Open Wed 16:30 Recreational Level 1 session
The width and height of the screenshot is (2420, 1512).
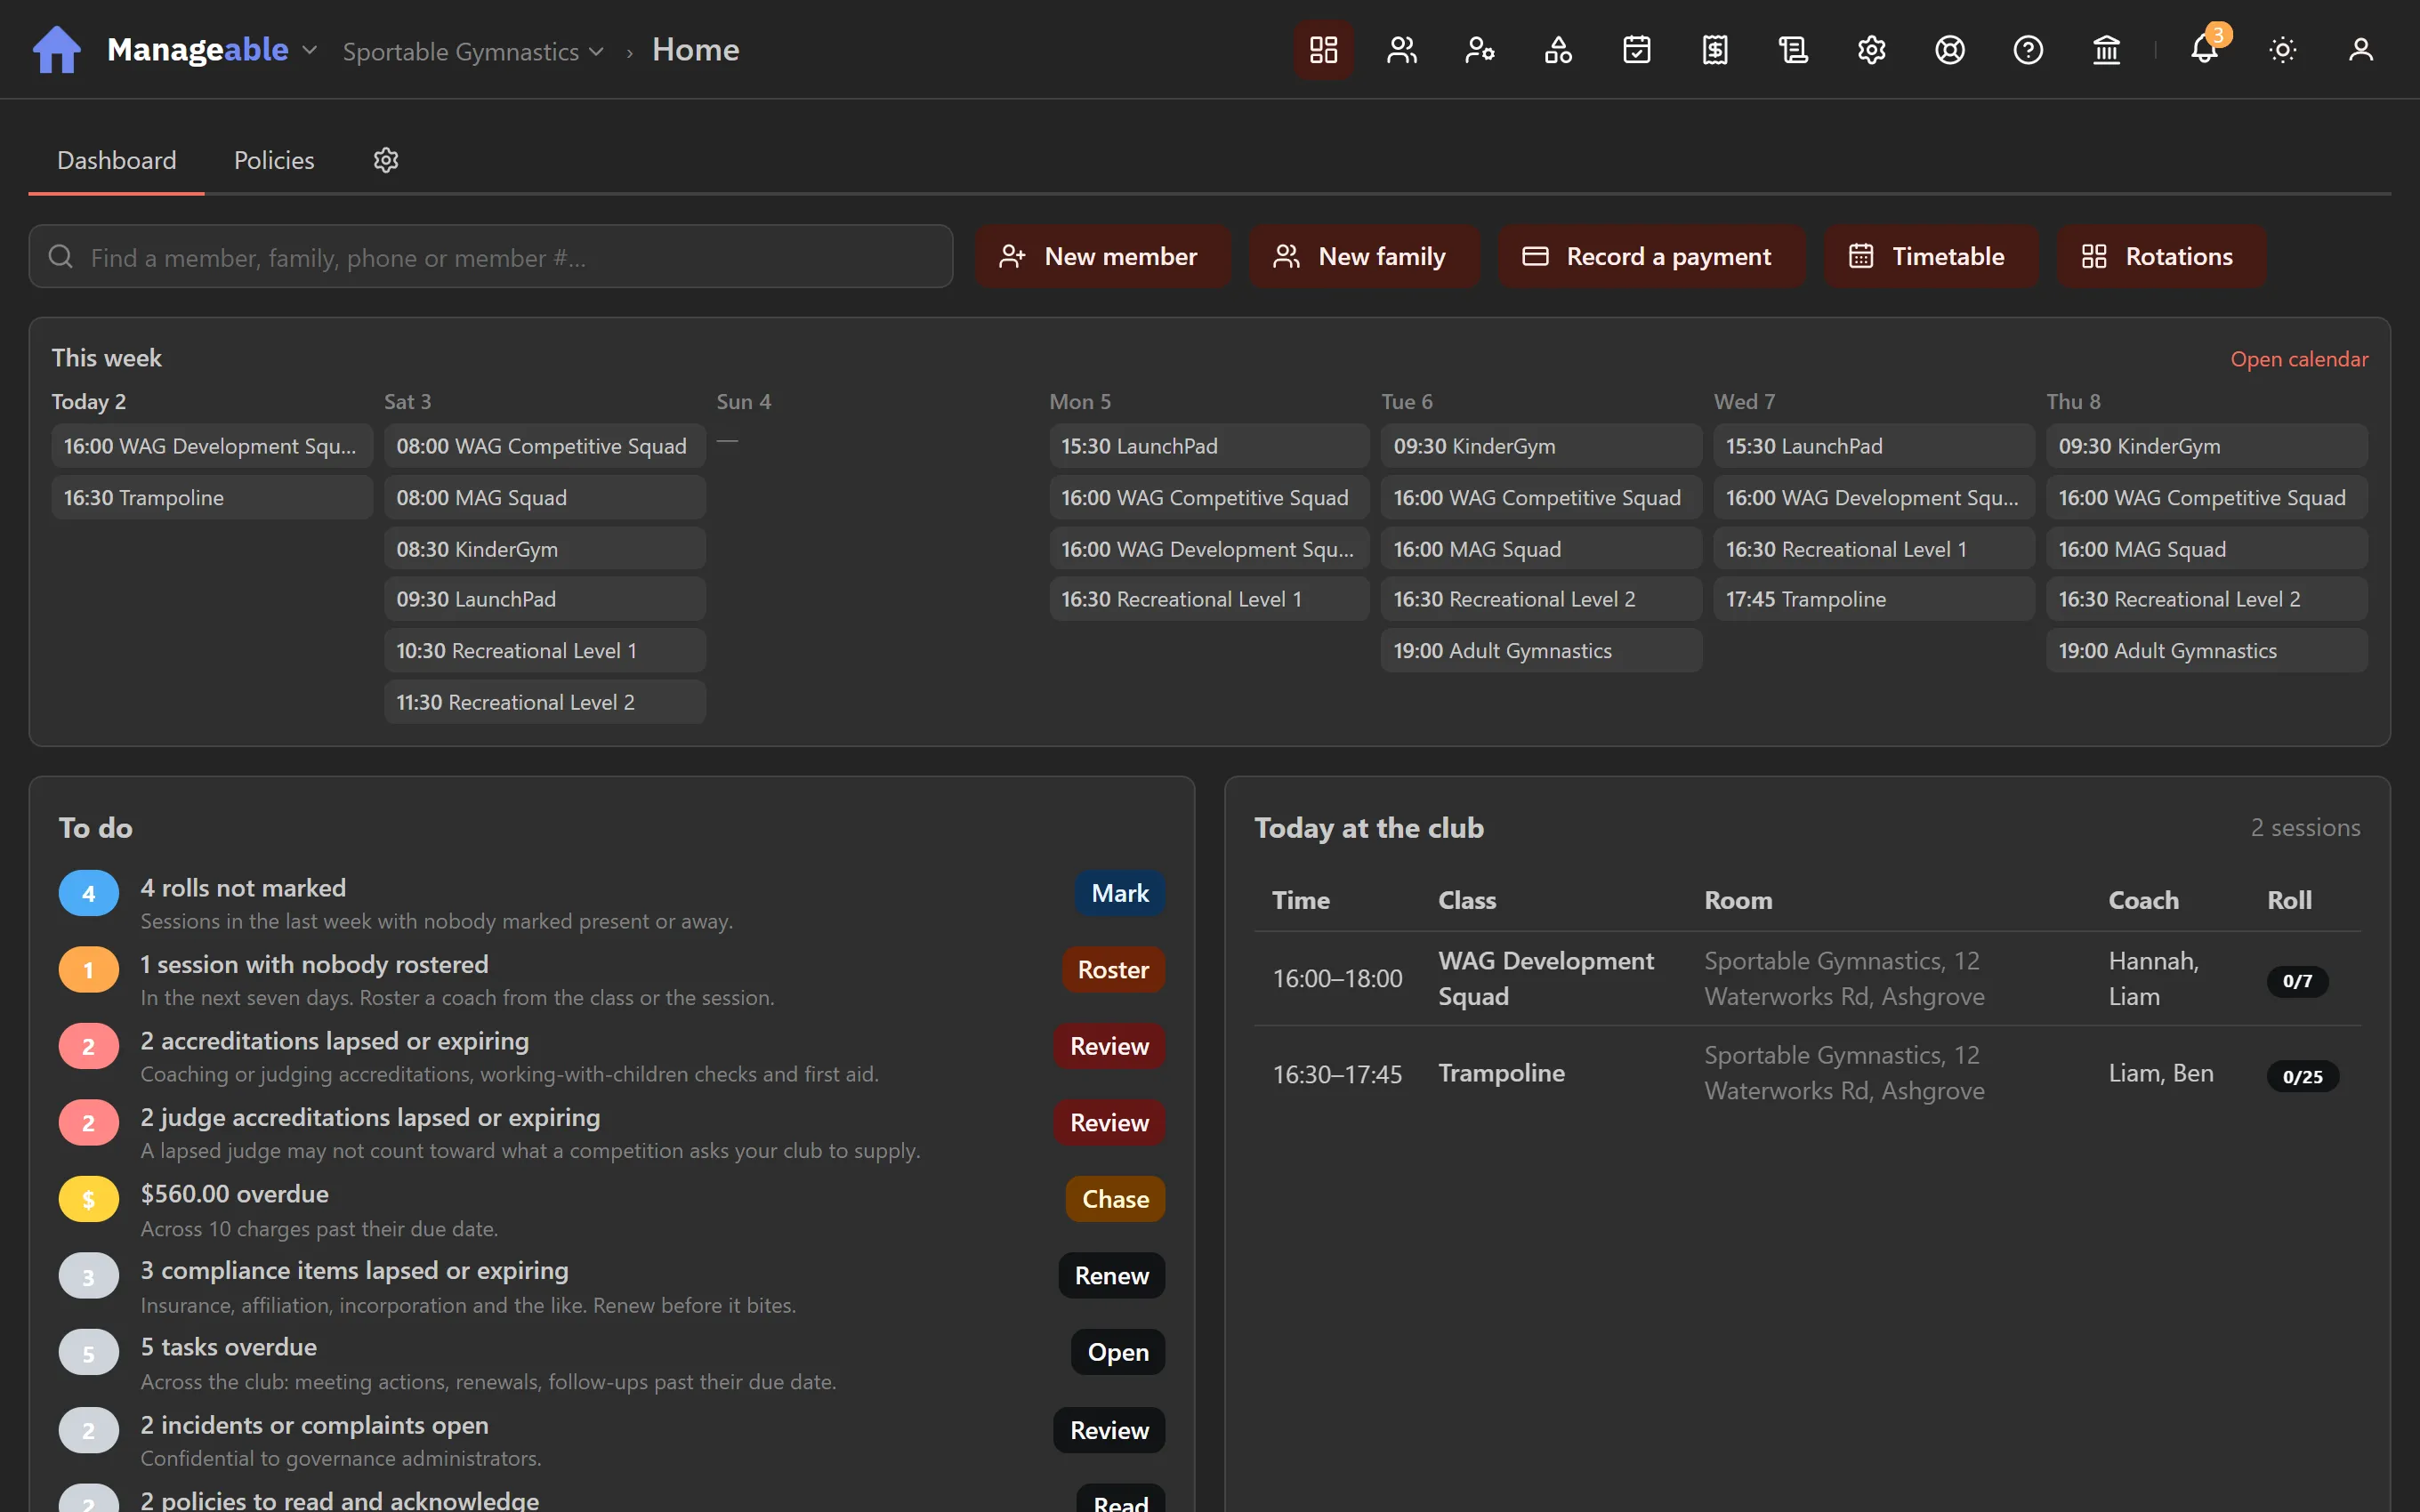tap(1874, 549)
